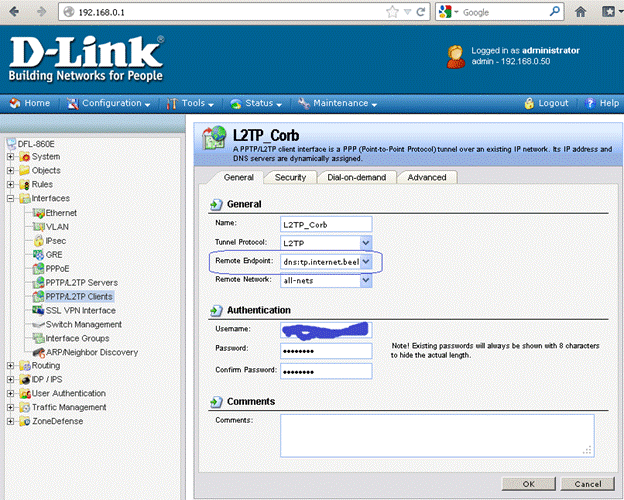Switch to the Security tab
This screenshot has width=624, height=500.
tap(290, 178)
